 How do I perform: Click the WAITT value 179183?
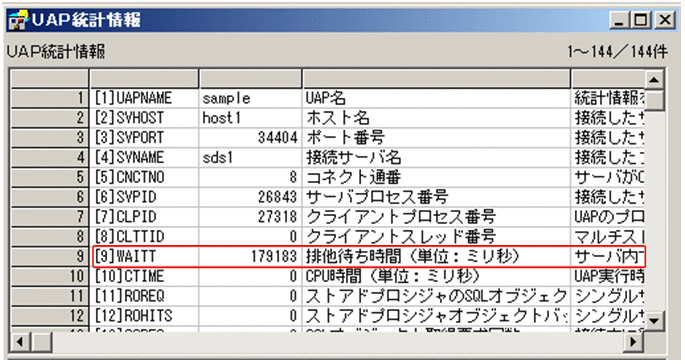click(x=250, y=256)
